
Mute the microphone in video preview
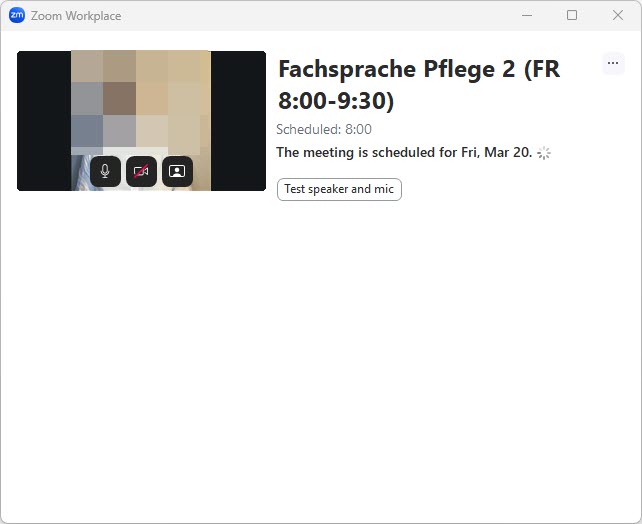point(105,172)
